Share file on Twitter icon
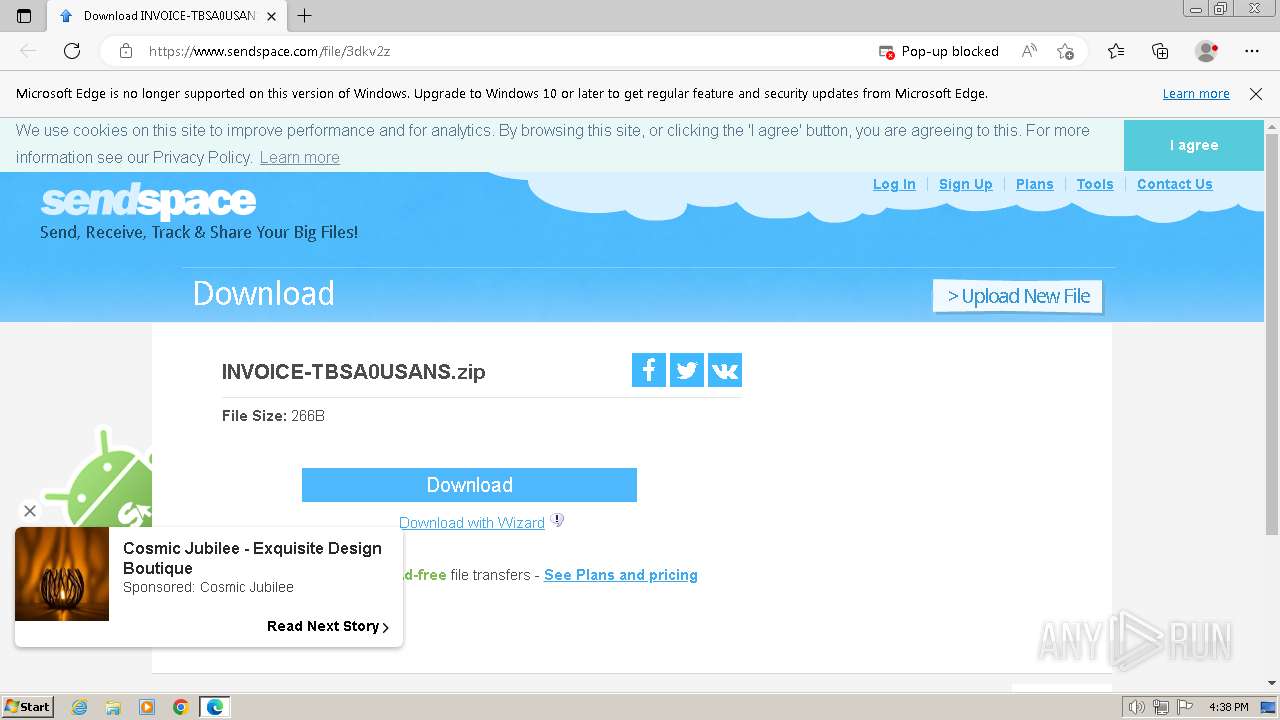The image size is (1280, 720). point(687,370)
